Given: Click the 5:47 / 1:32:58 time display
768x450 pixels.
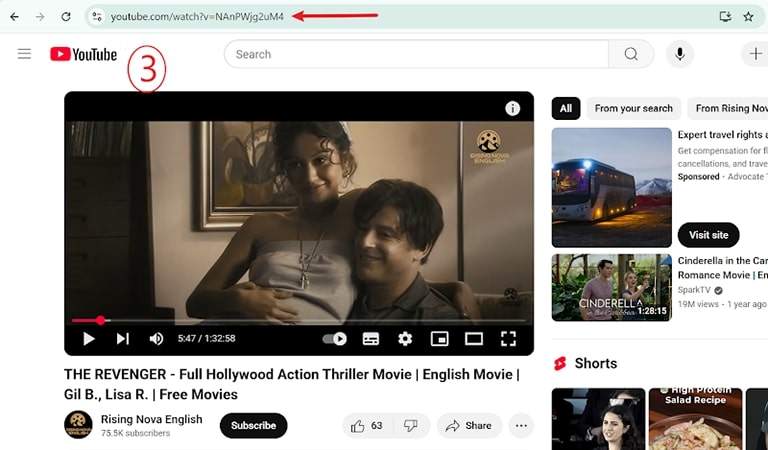Looking at the screenshot, I should pos(206,338).
